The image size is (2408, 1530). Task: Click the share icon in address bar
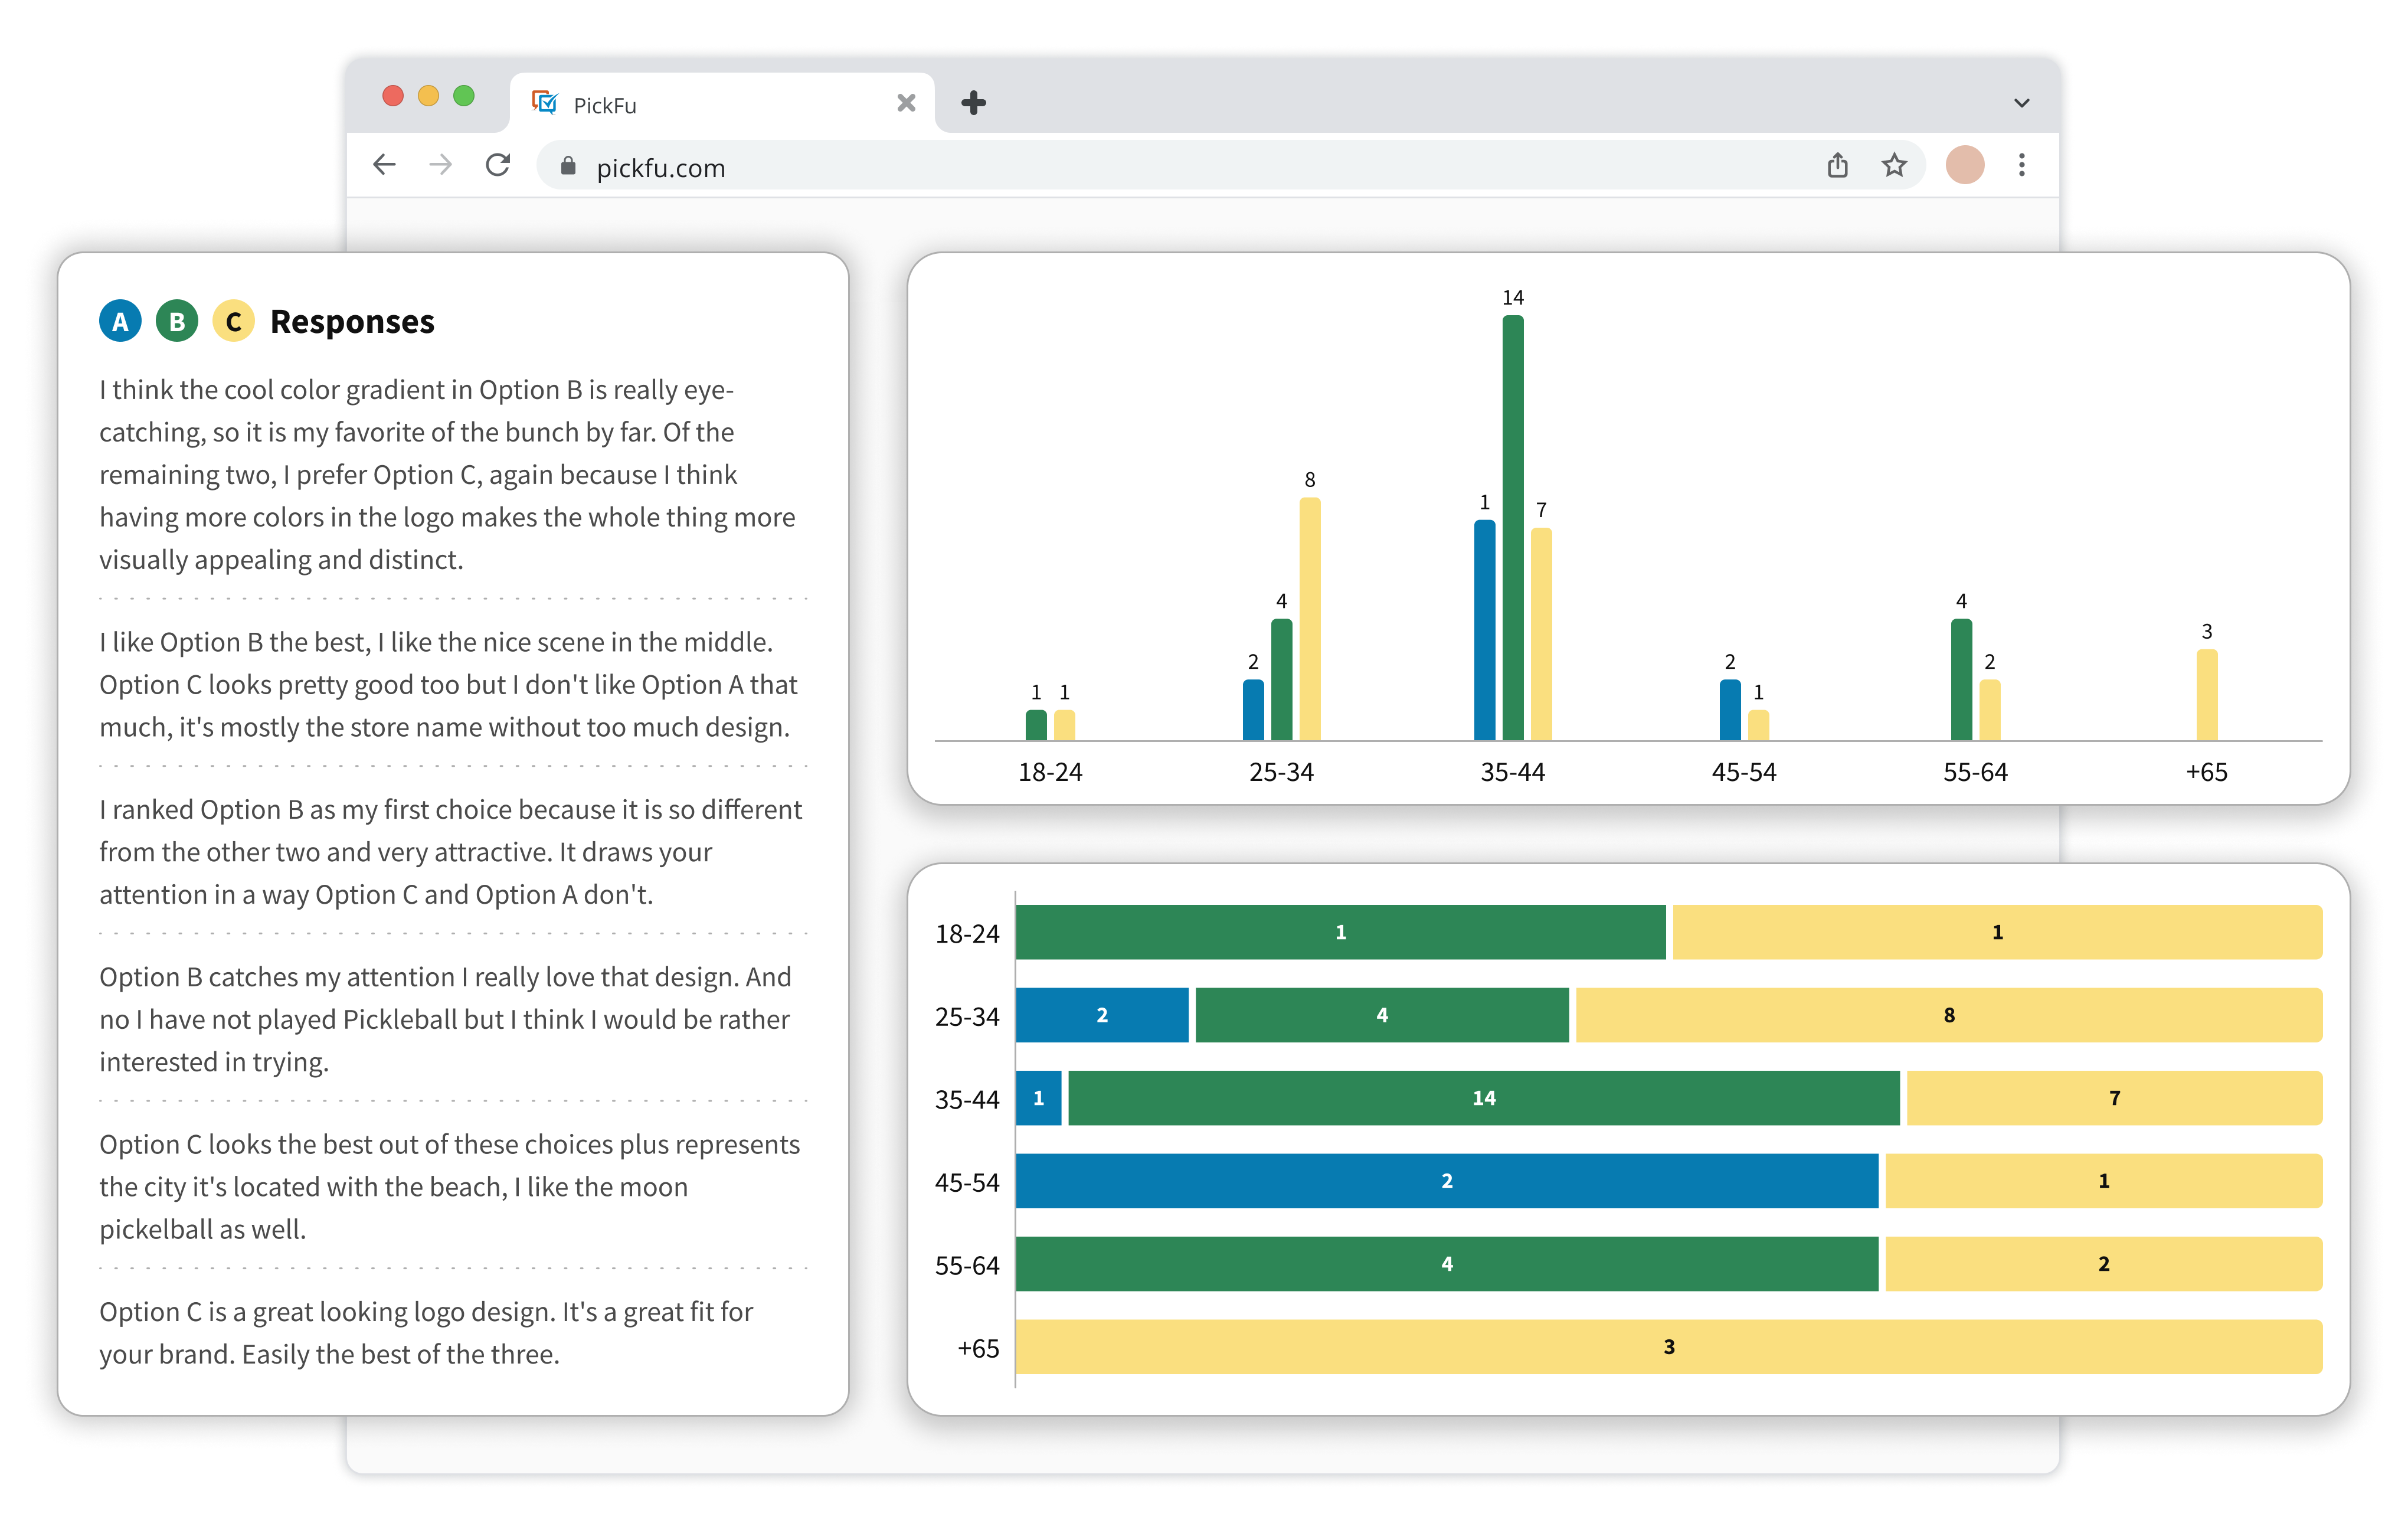(x=1837, y=165)
